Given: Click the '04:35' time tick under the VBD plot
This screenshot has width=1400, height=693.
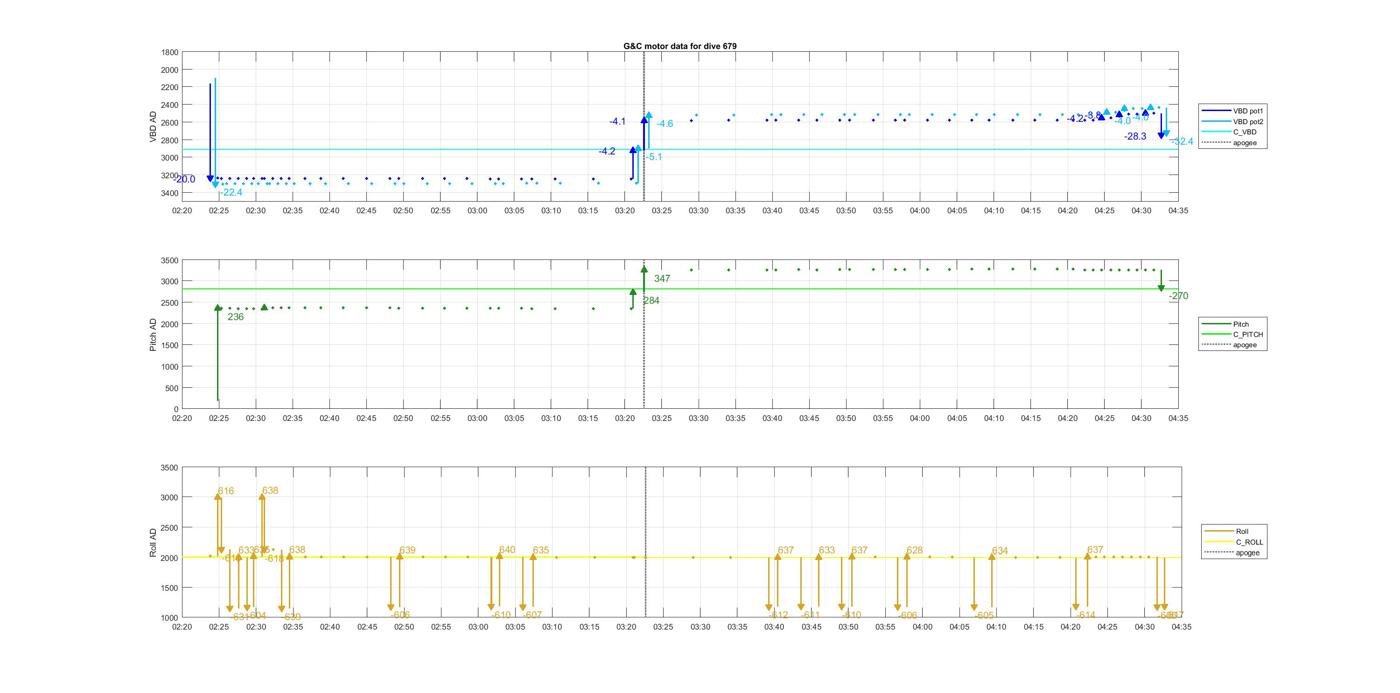Looking at the screenshot, I should pos(1178,211).
